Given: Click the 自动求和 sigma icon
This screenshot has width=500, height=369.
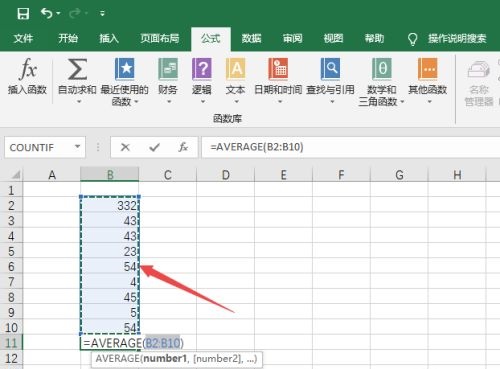Looking at the screenshot, I should tap(77, 69).
